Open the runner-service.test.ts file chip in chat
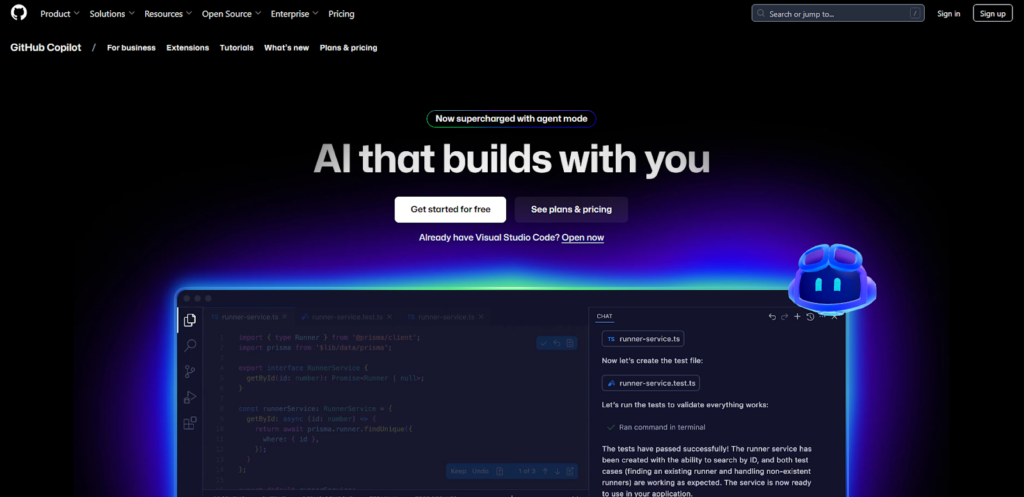The image size is (1024, 497). pyautogui.click(x=650, y=383)
